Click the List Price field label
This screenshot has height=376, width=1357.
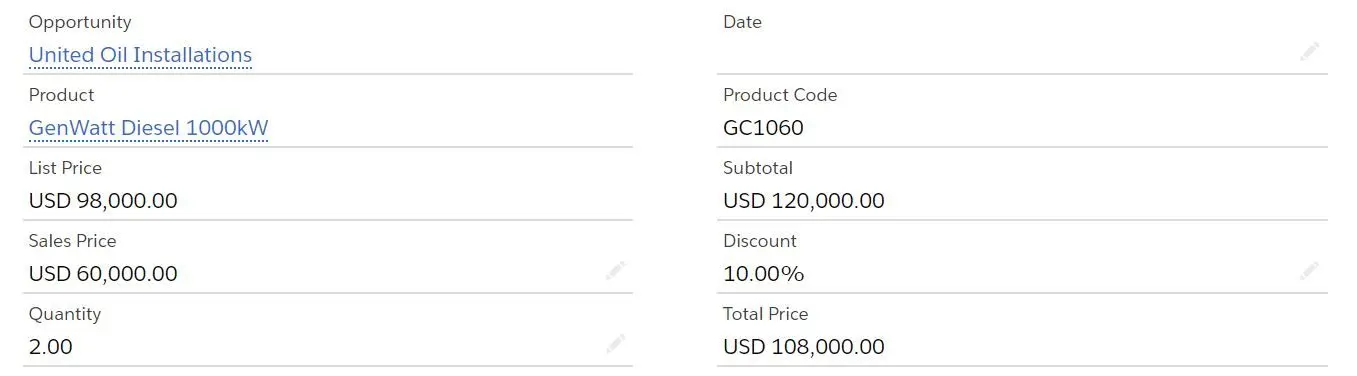[65, 168]
